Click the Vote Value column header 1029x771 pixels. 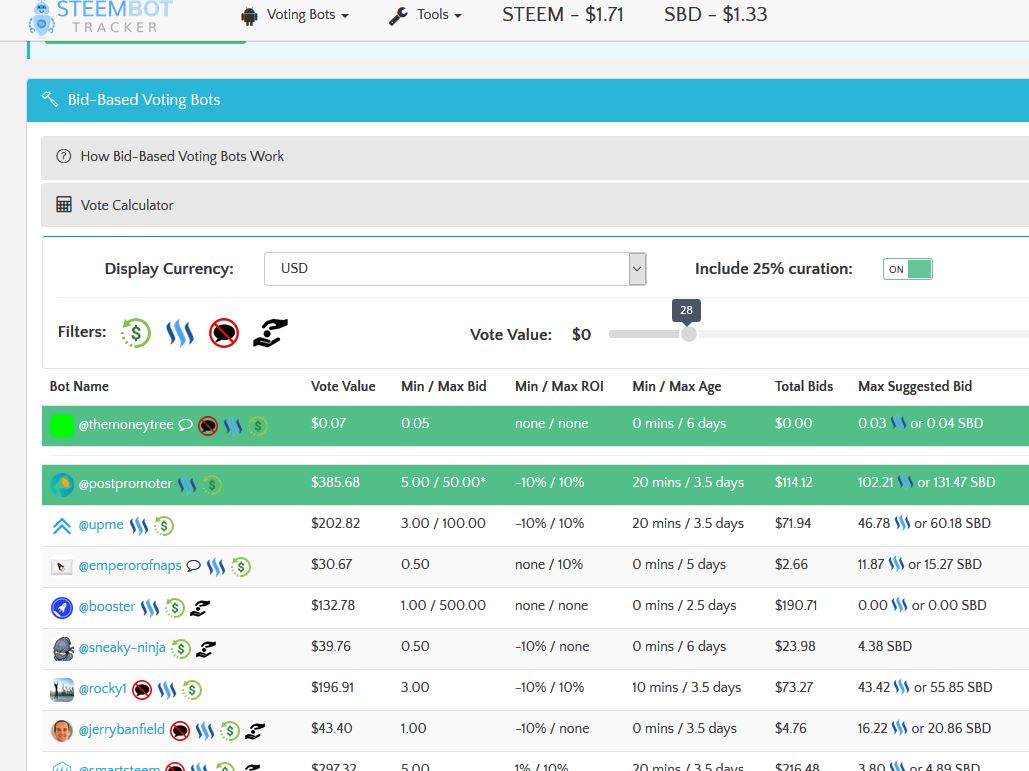coord(343,386)
